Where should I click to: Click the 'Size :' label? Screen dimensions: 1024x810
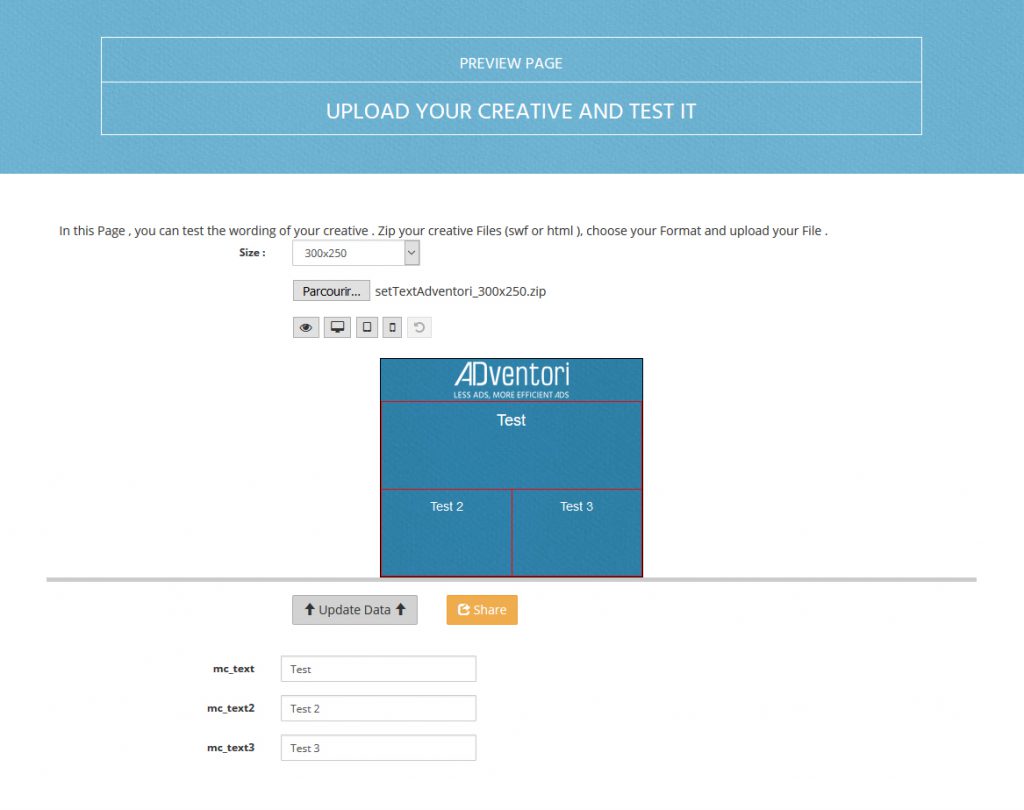(x=252, y=252)
